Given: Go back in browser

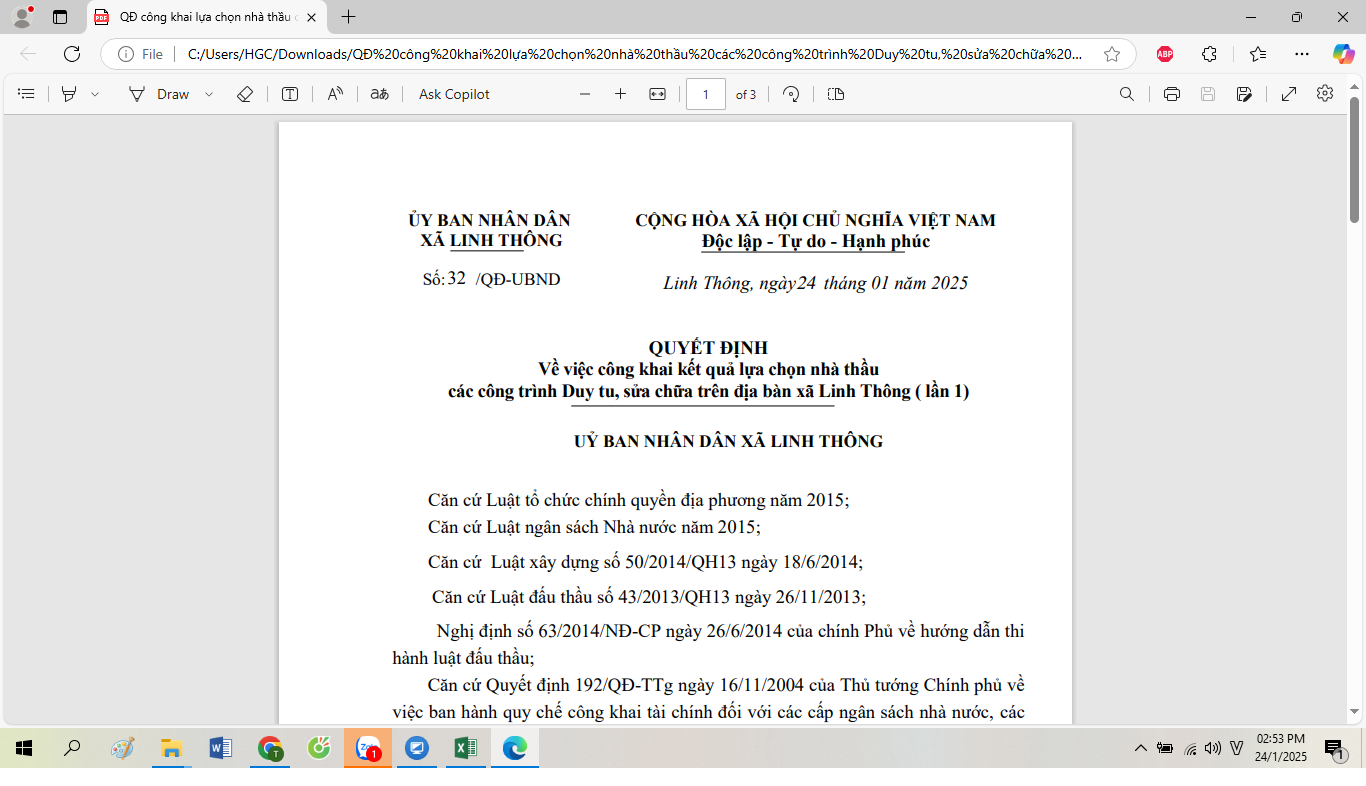Looking at the screenshot, I should (x=28, y=54).
